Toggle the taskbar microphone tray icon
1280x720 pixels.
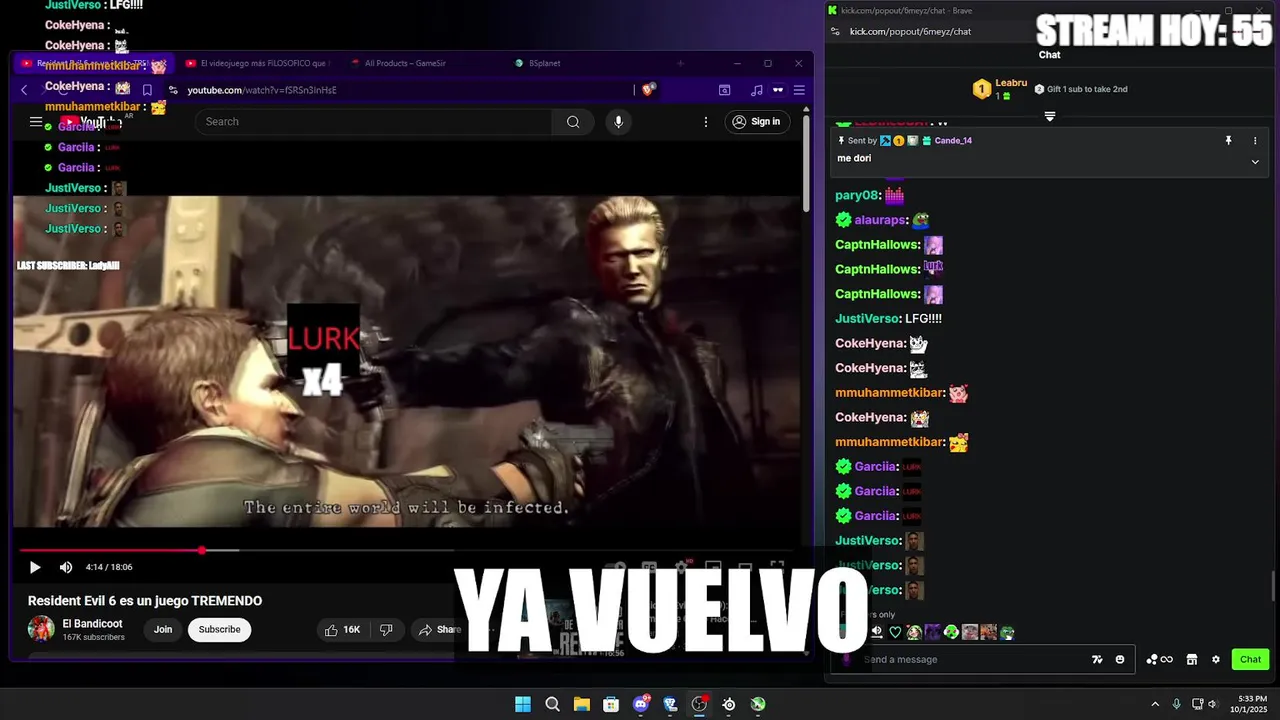point(1176,704)
